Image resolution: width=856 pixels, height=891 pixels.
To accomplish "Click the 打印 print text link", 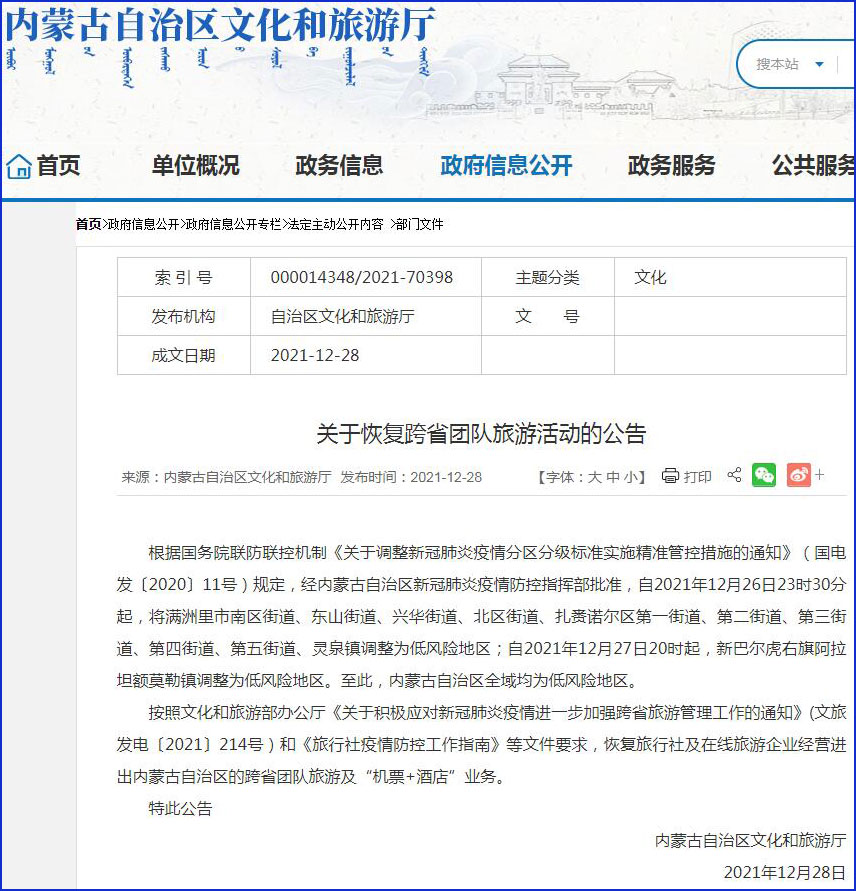I will (x=698, y=477).
